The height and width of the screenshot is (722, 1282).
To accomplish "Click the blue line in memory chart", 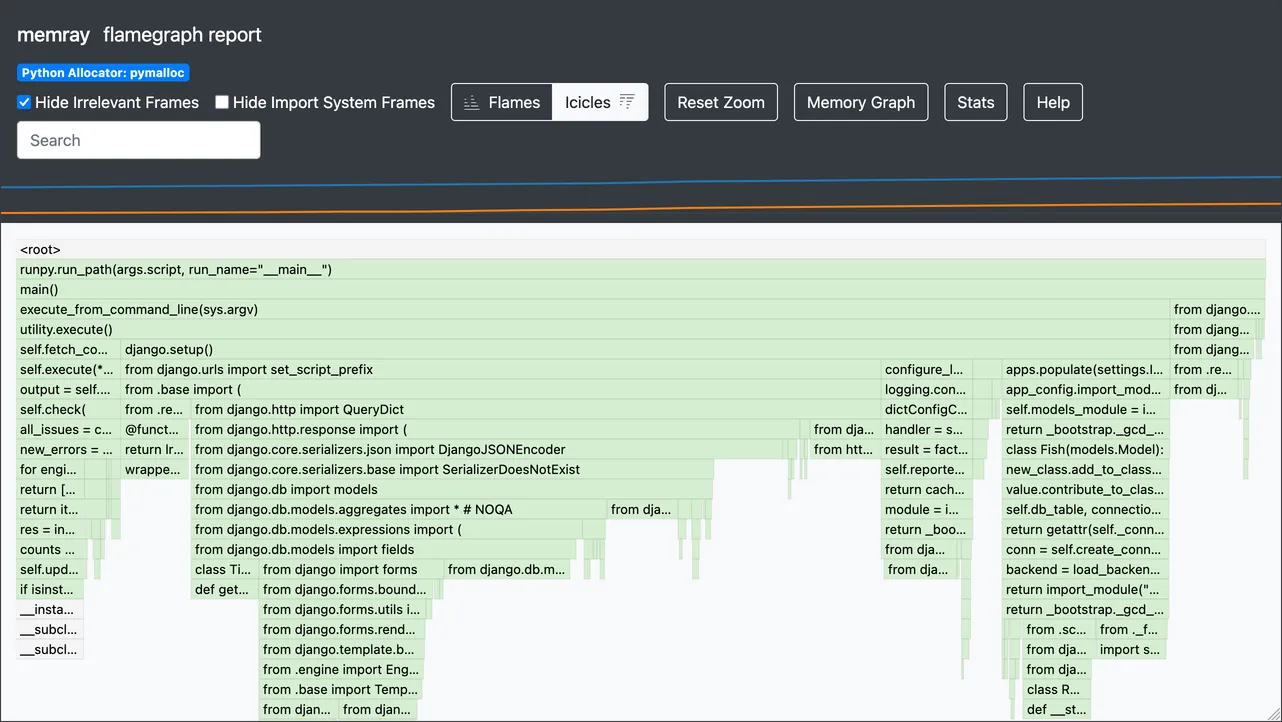I will click(640, 183).
